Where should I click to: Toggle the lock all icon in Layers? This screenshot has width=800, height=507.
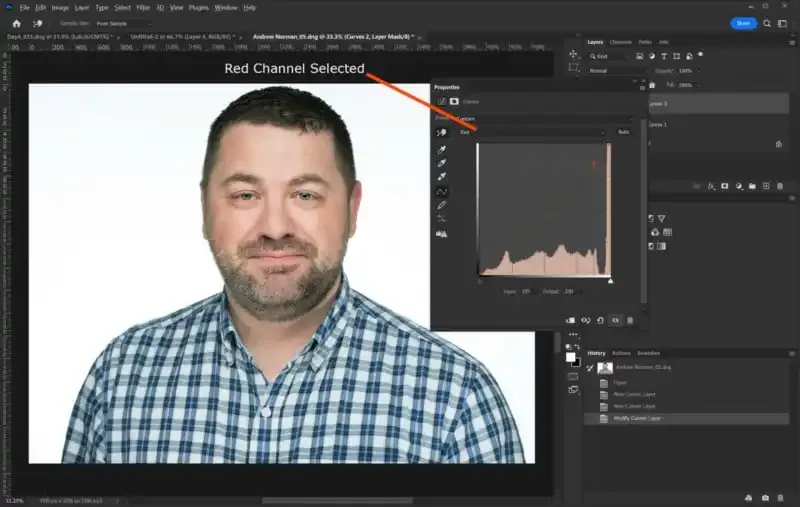coord(652,85)
